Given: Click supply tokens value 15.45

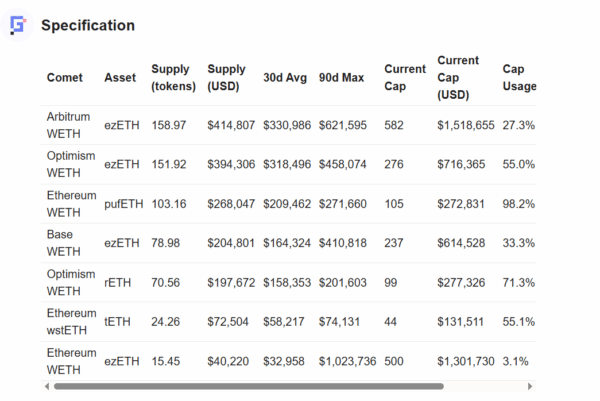Looking at the screenshot, I should 165,361.
